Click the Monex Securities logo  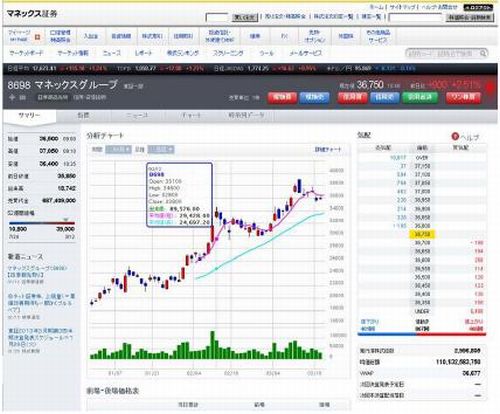point(32,14)
